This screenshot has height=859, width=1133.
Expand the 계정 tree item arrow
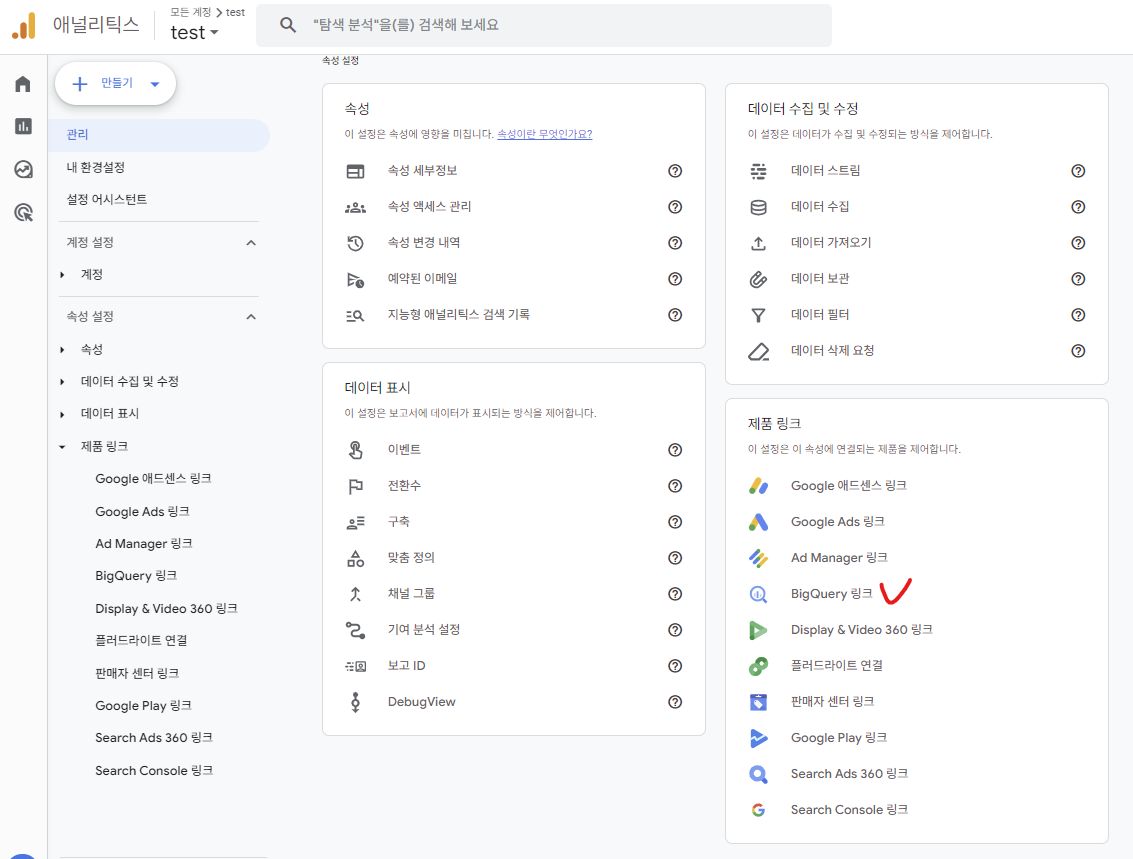(x=63, y=275)
